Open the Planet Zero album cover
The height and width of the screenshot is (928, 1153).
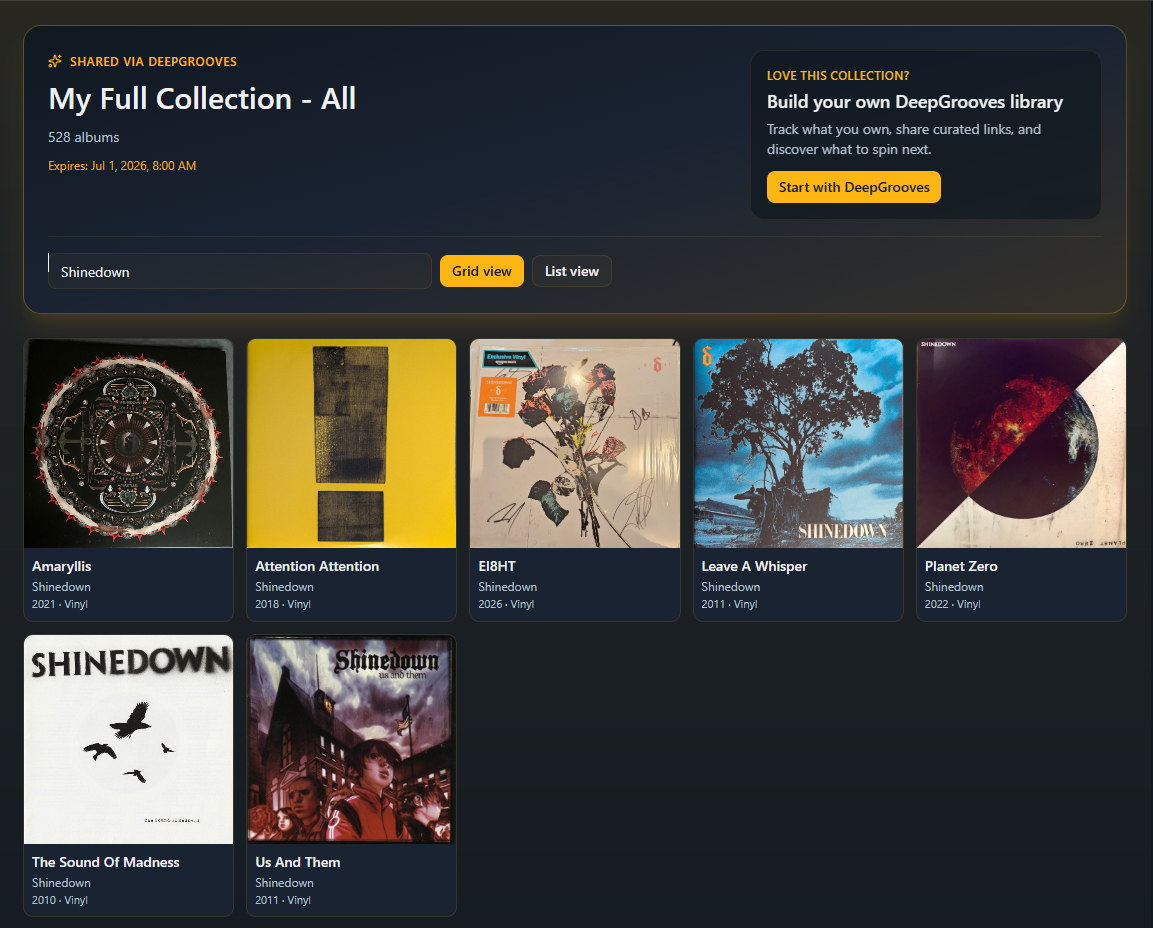(1021, 443)
